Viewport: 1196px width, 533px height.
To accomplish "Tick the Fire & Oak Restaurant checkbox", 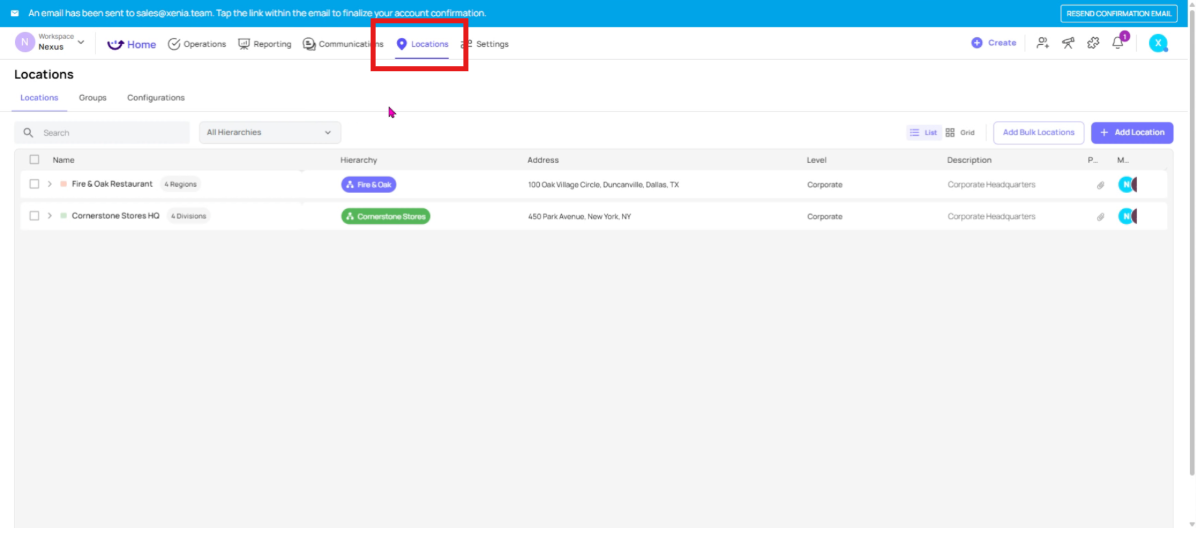I will (34, 184).
